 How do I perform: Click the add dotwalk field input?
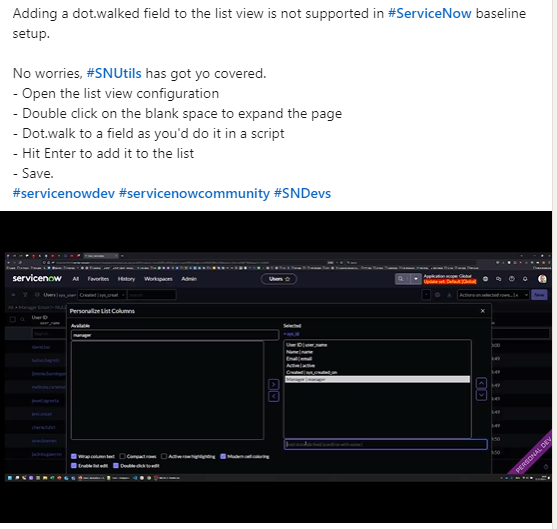[385, 444]
